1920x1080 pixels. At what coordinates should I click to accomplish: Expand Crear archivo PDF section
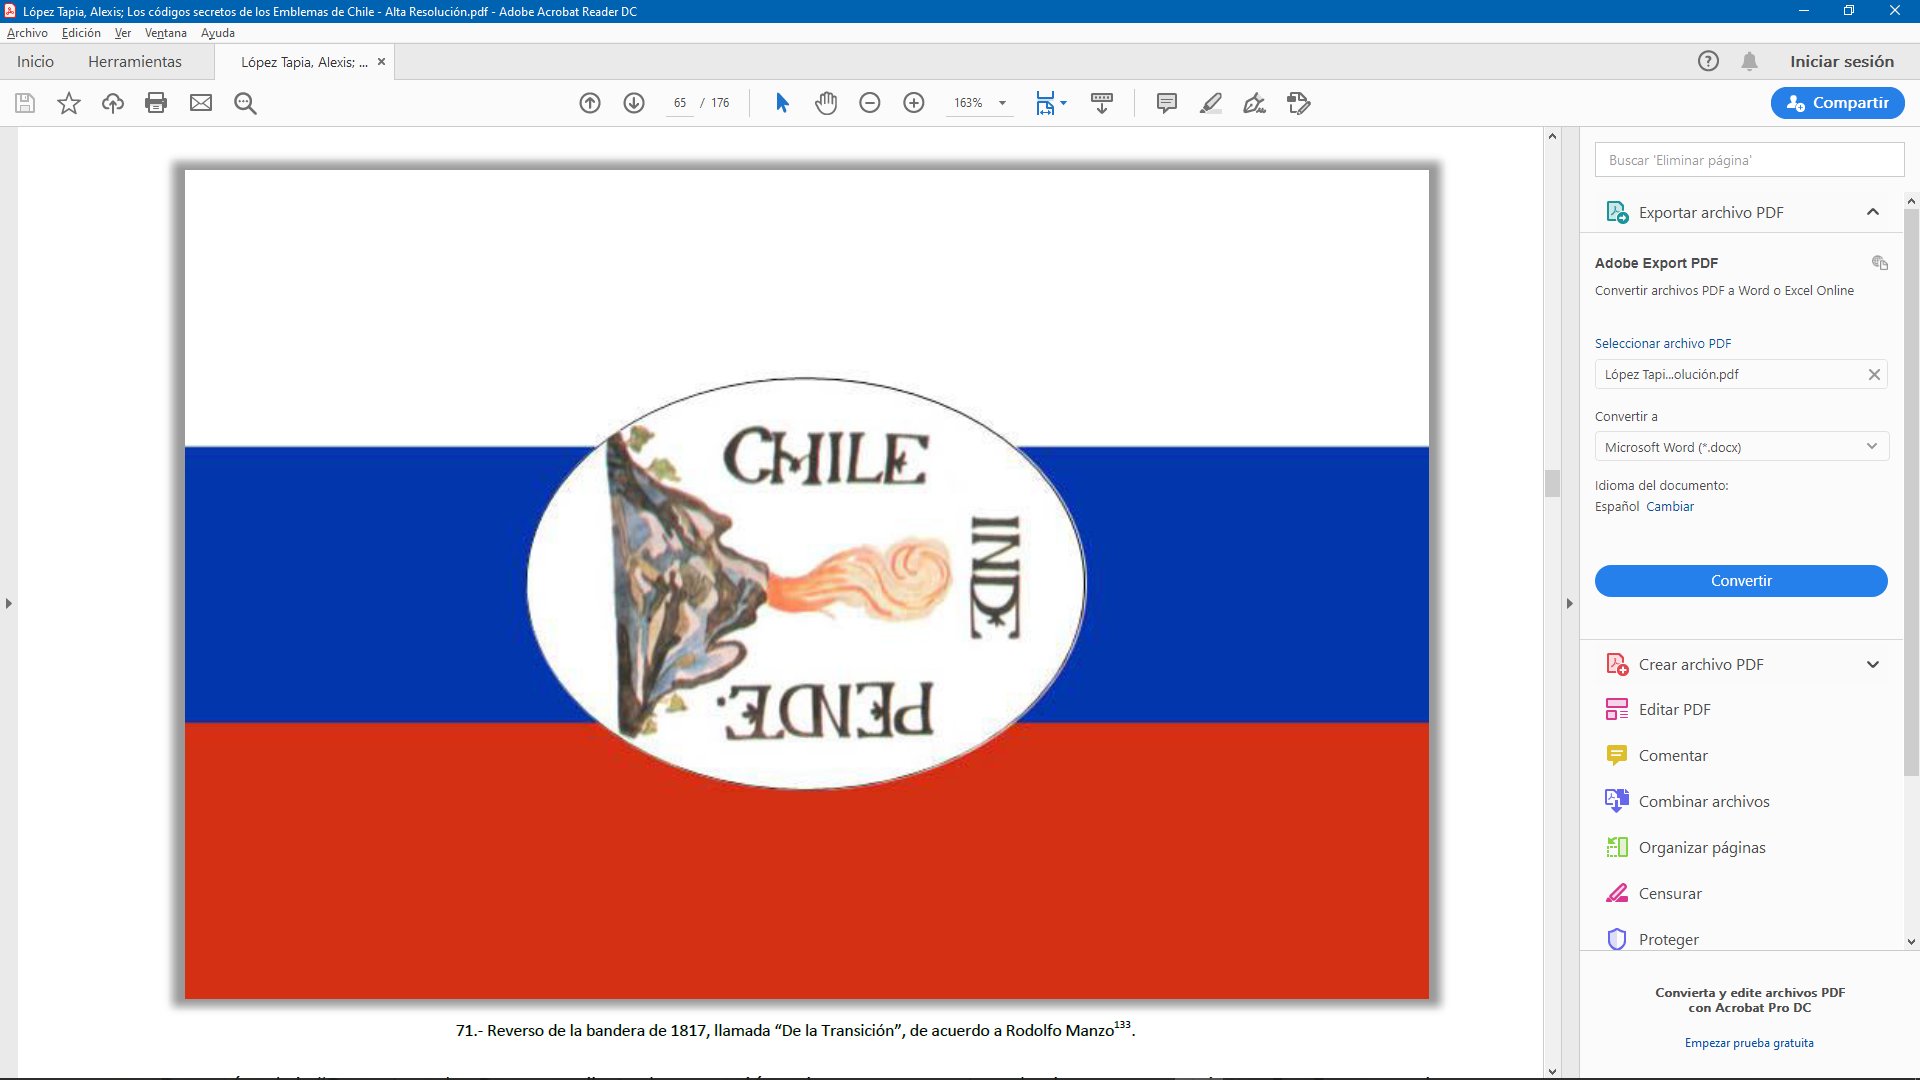pos(1872,664)
